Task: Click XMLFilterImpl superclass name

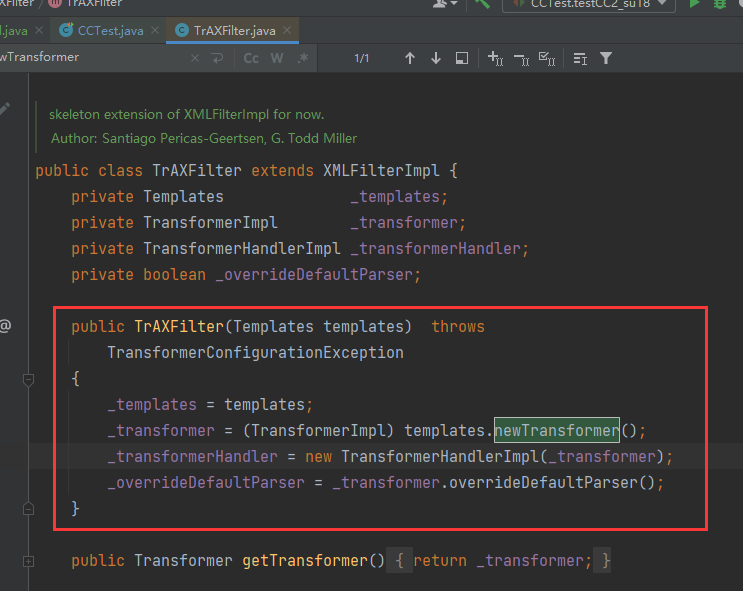Action: point(381,171)
